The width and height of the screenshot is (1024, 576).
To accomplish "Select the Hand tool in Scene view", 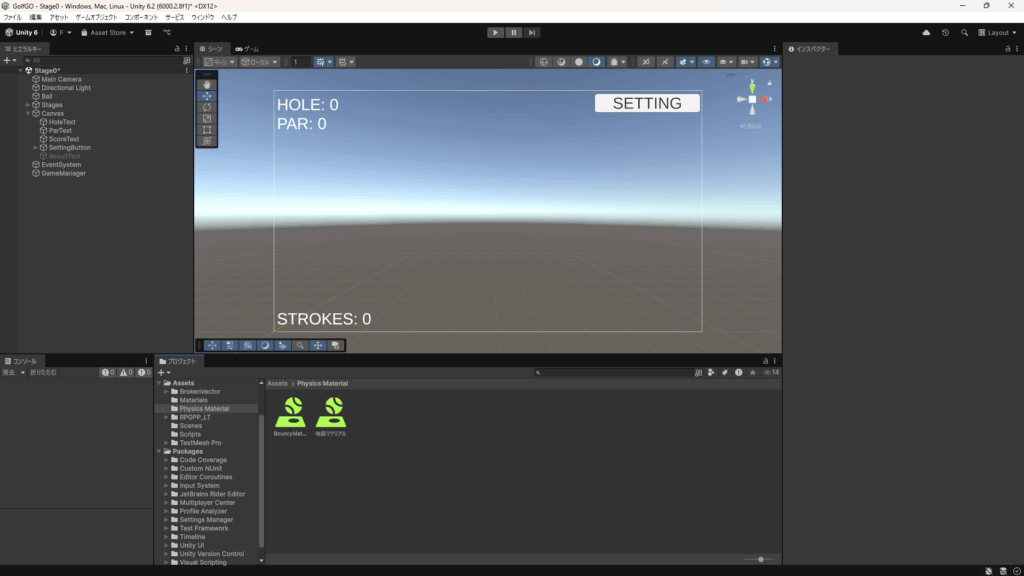I will click(207, 84).
